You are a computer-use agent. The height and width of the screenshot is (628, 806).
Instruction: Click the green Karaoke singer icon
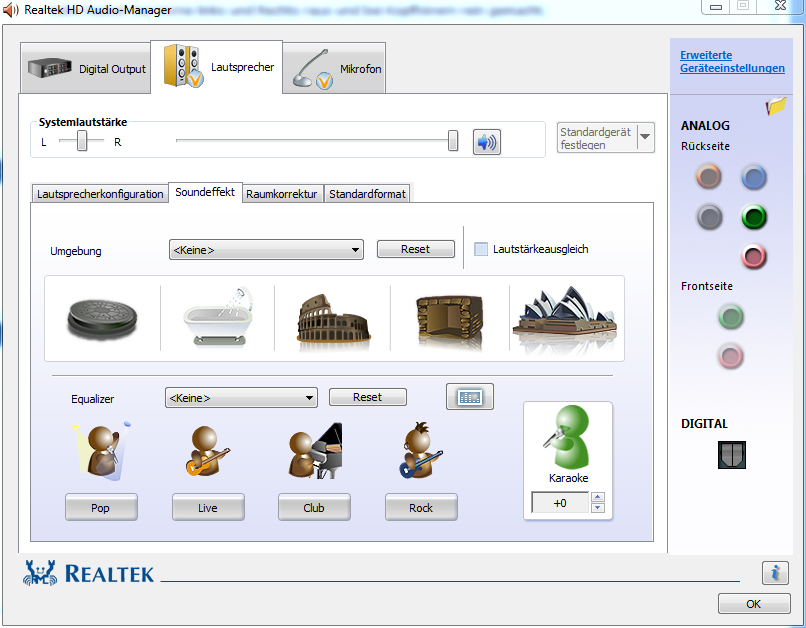[567, 437]
